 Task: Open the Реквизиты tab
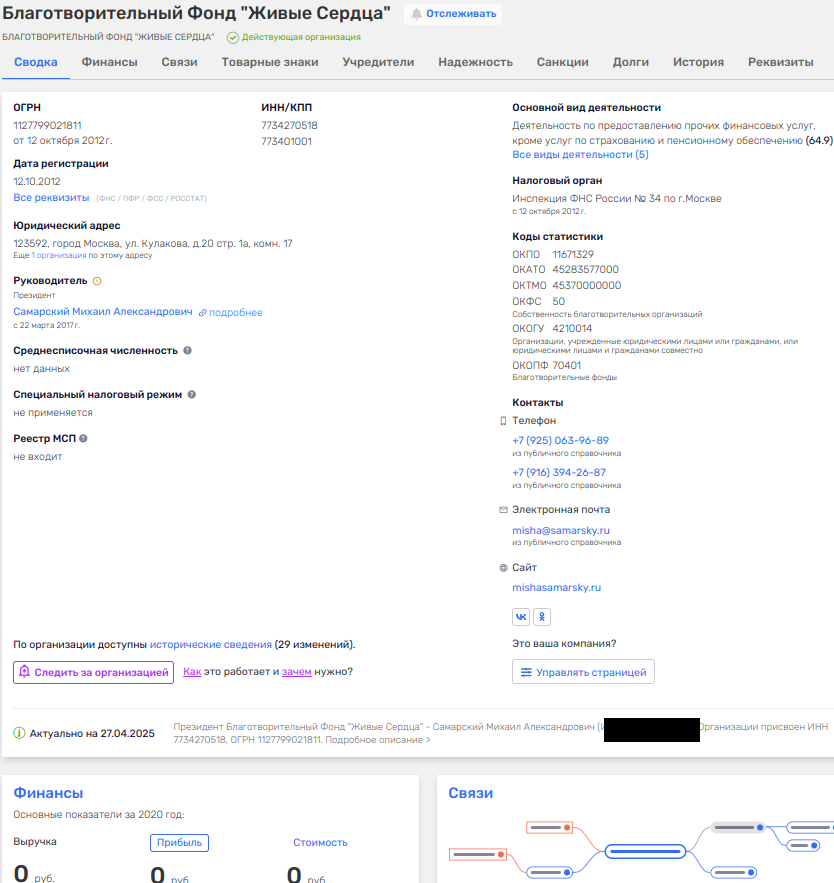point(781,62)
